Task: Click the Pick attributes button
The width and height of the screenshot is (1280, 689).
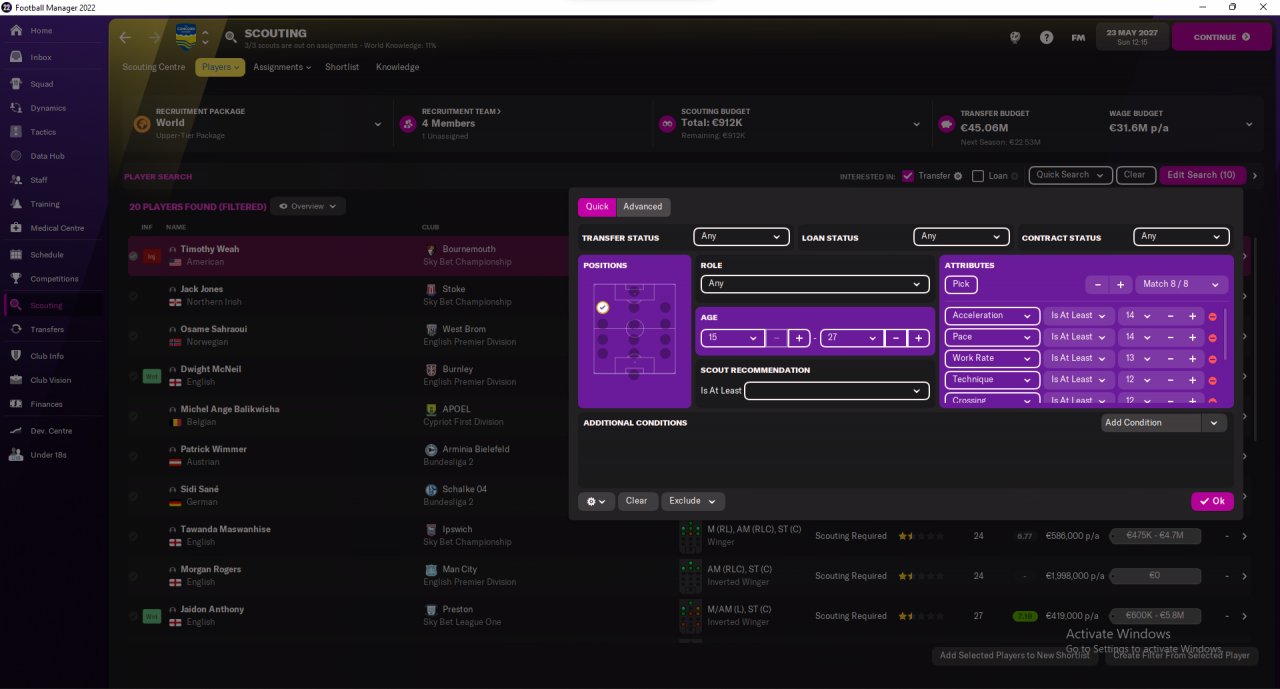Action: point(961,284)
